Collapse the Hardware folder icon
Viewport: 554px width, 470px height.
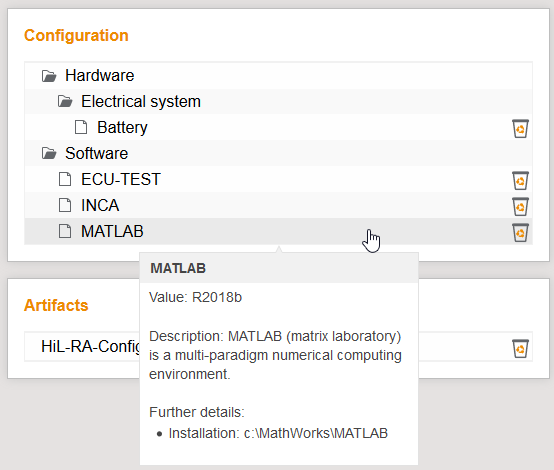tap(49, 76)
